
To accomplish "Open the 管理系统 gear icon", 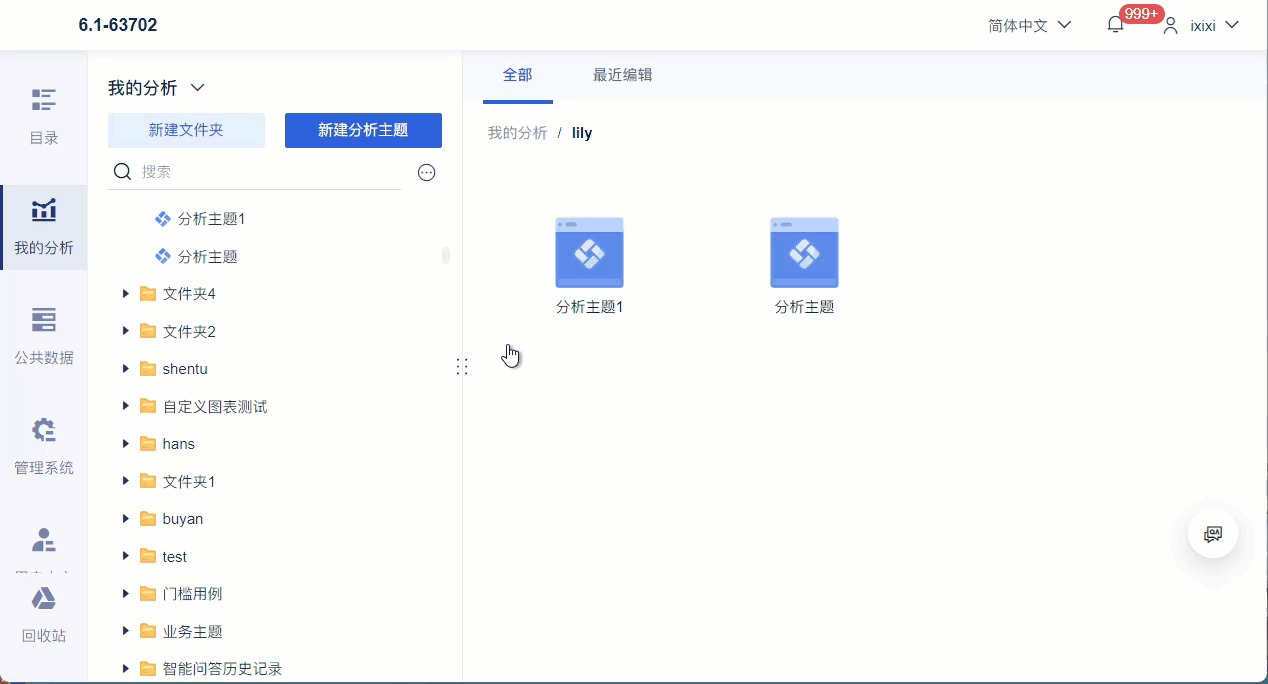I will pyautogui.click(x=43, y=430).
